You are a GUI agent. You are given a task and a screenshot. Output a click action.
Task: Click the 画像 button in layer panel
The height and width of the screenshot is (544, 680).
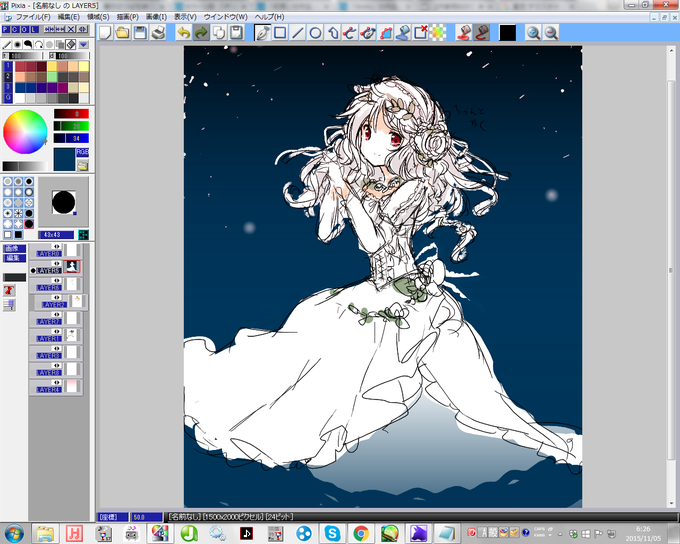pyautogui.click(x=14, y=249)
